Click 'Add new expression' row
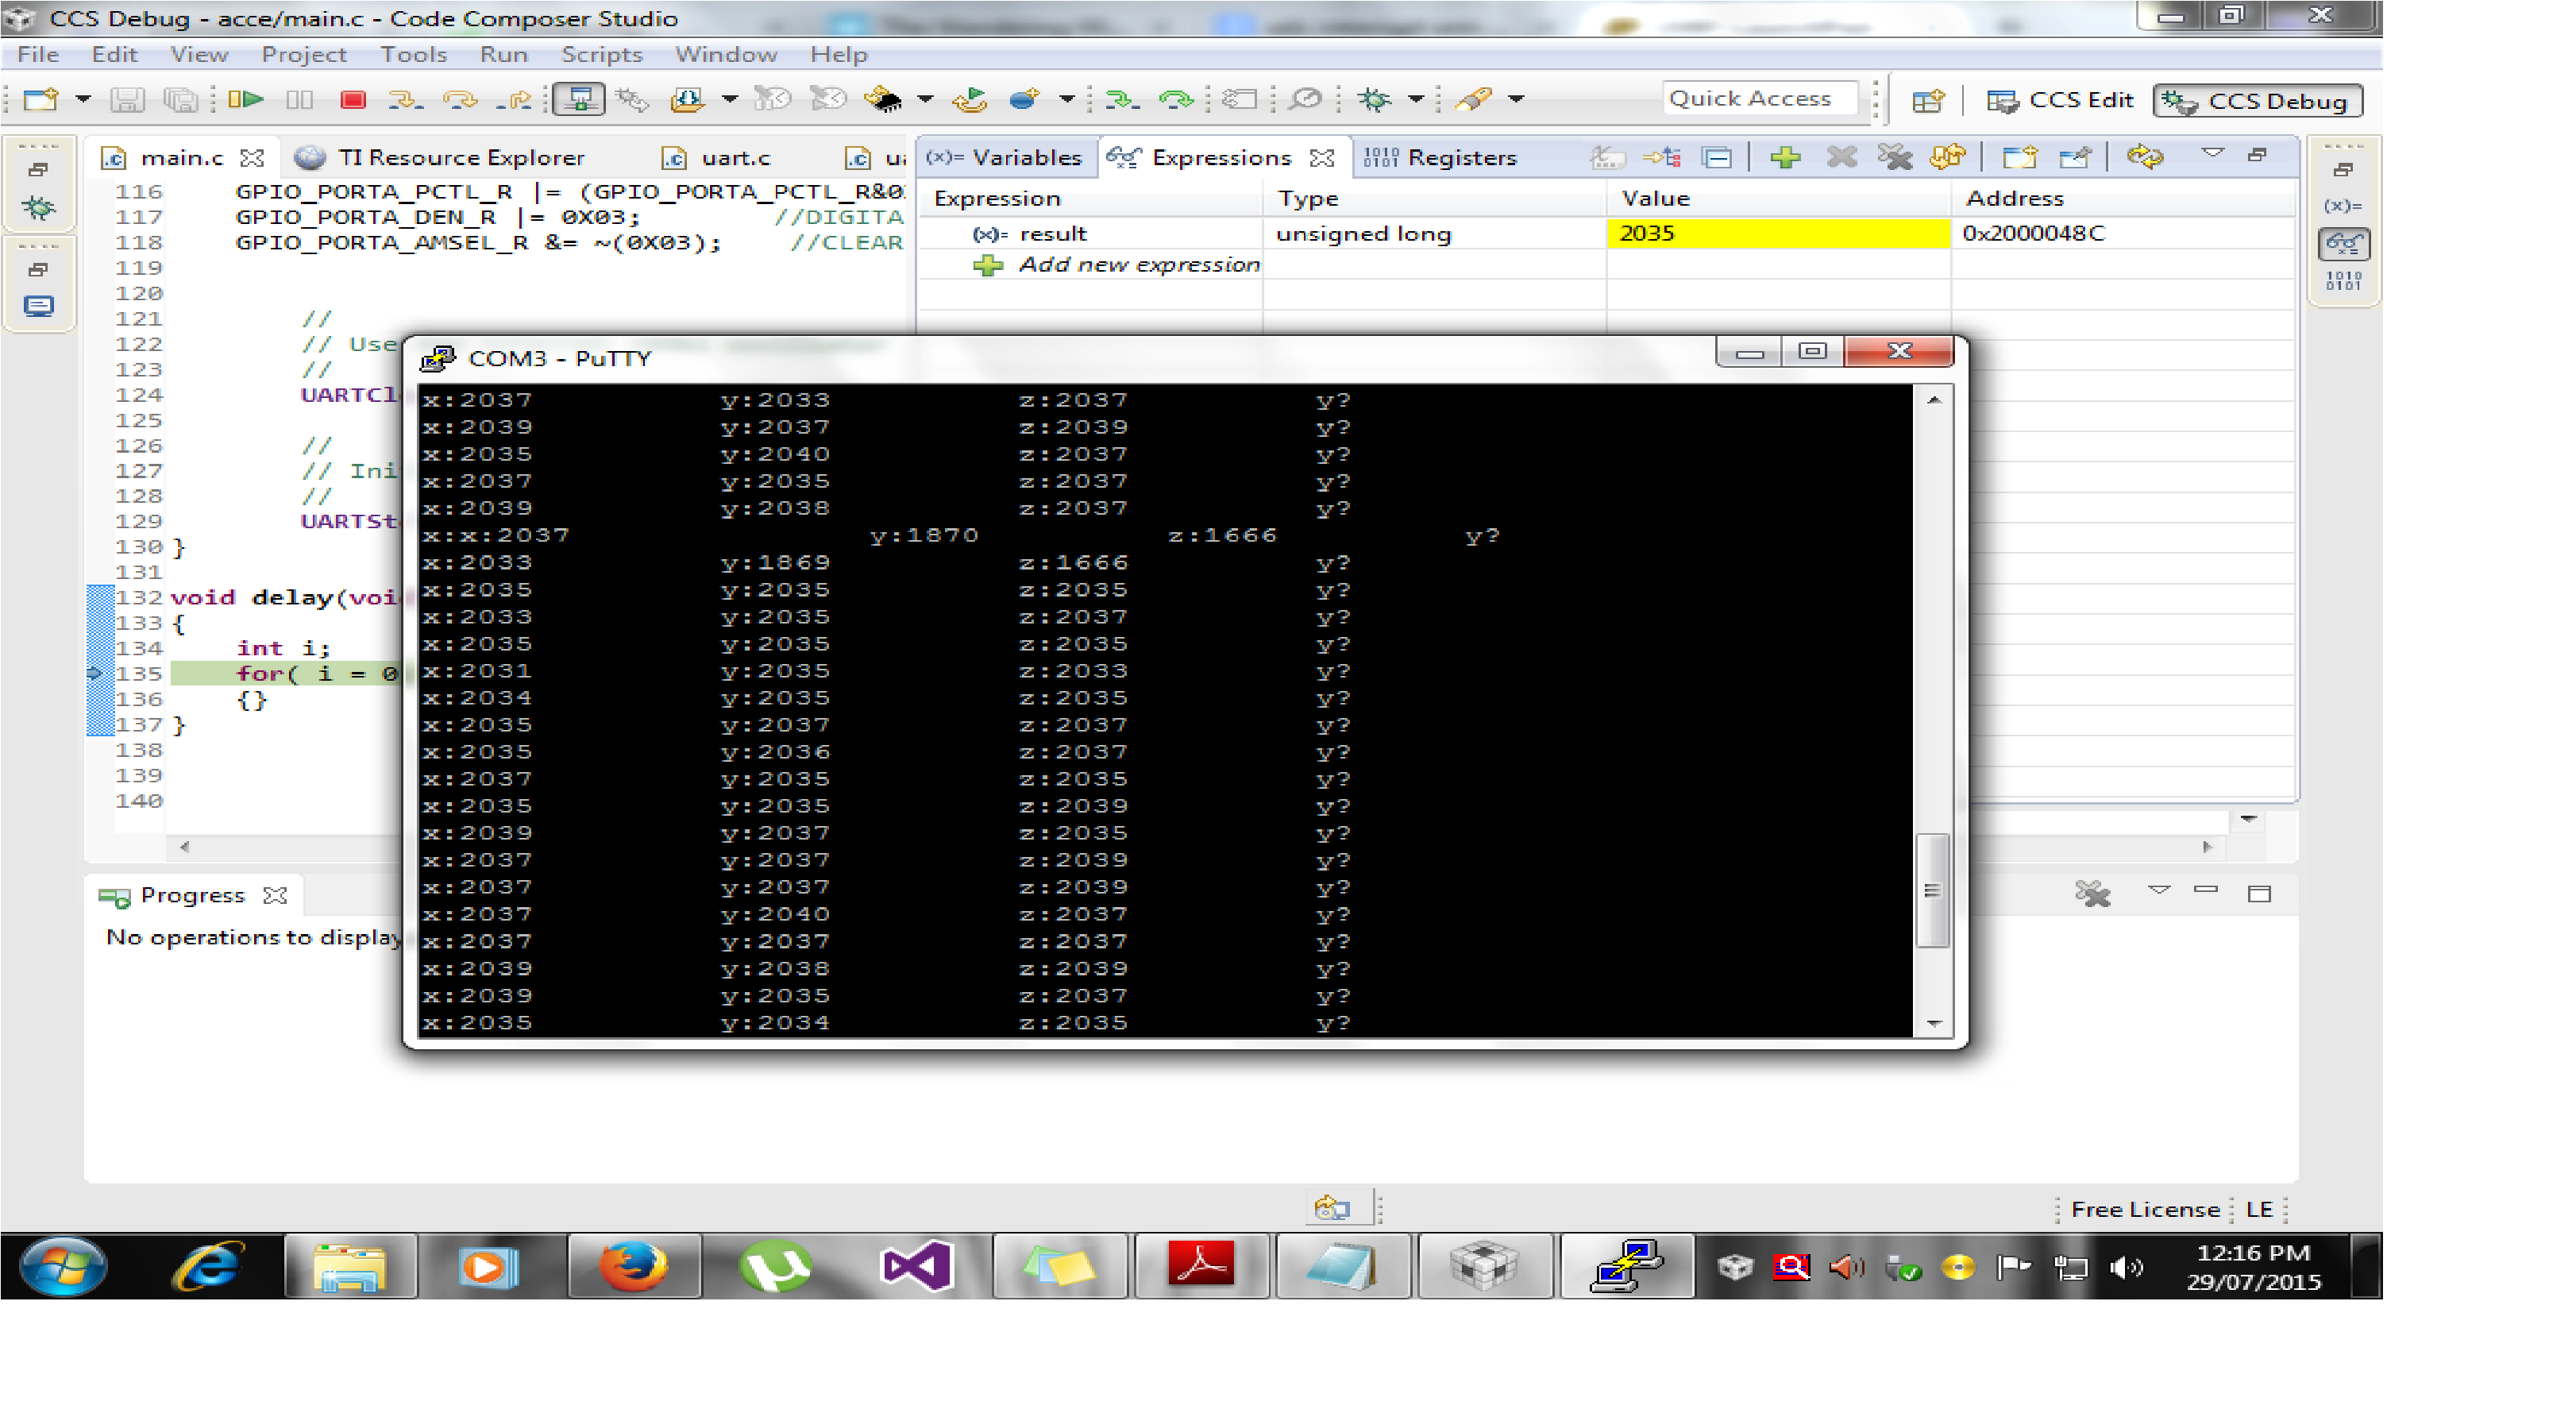Viewport: 2576px width, 1417px height. point(1137,265)
